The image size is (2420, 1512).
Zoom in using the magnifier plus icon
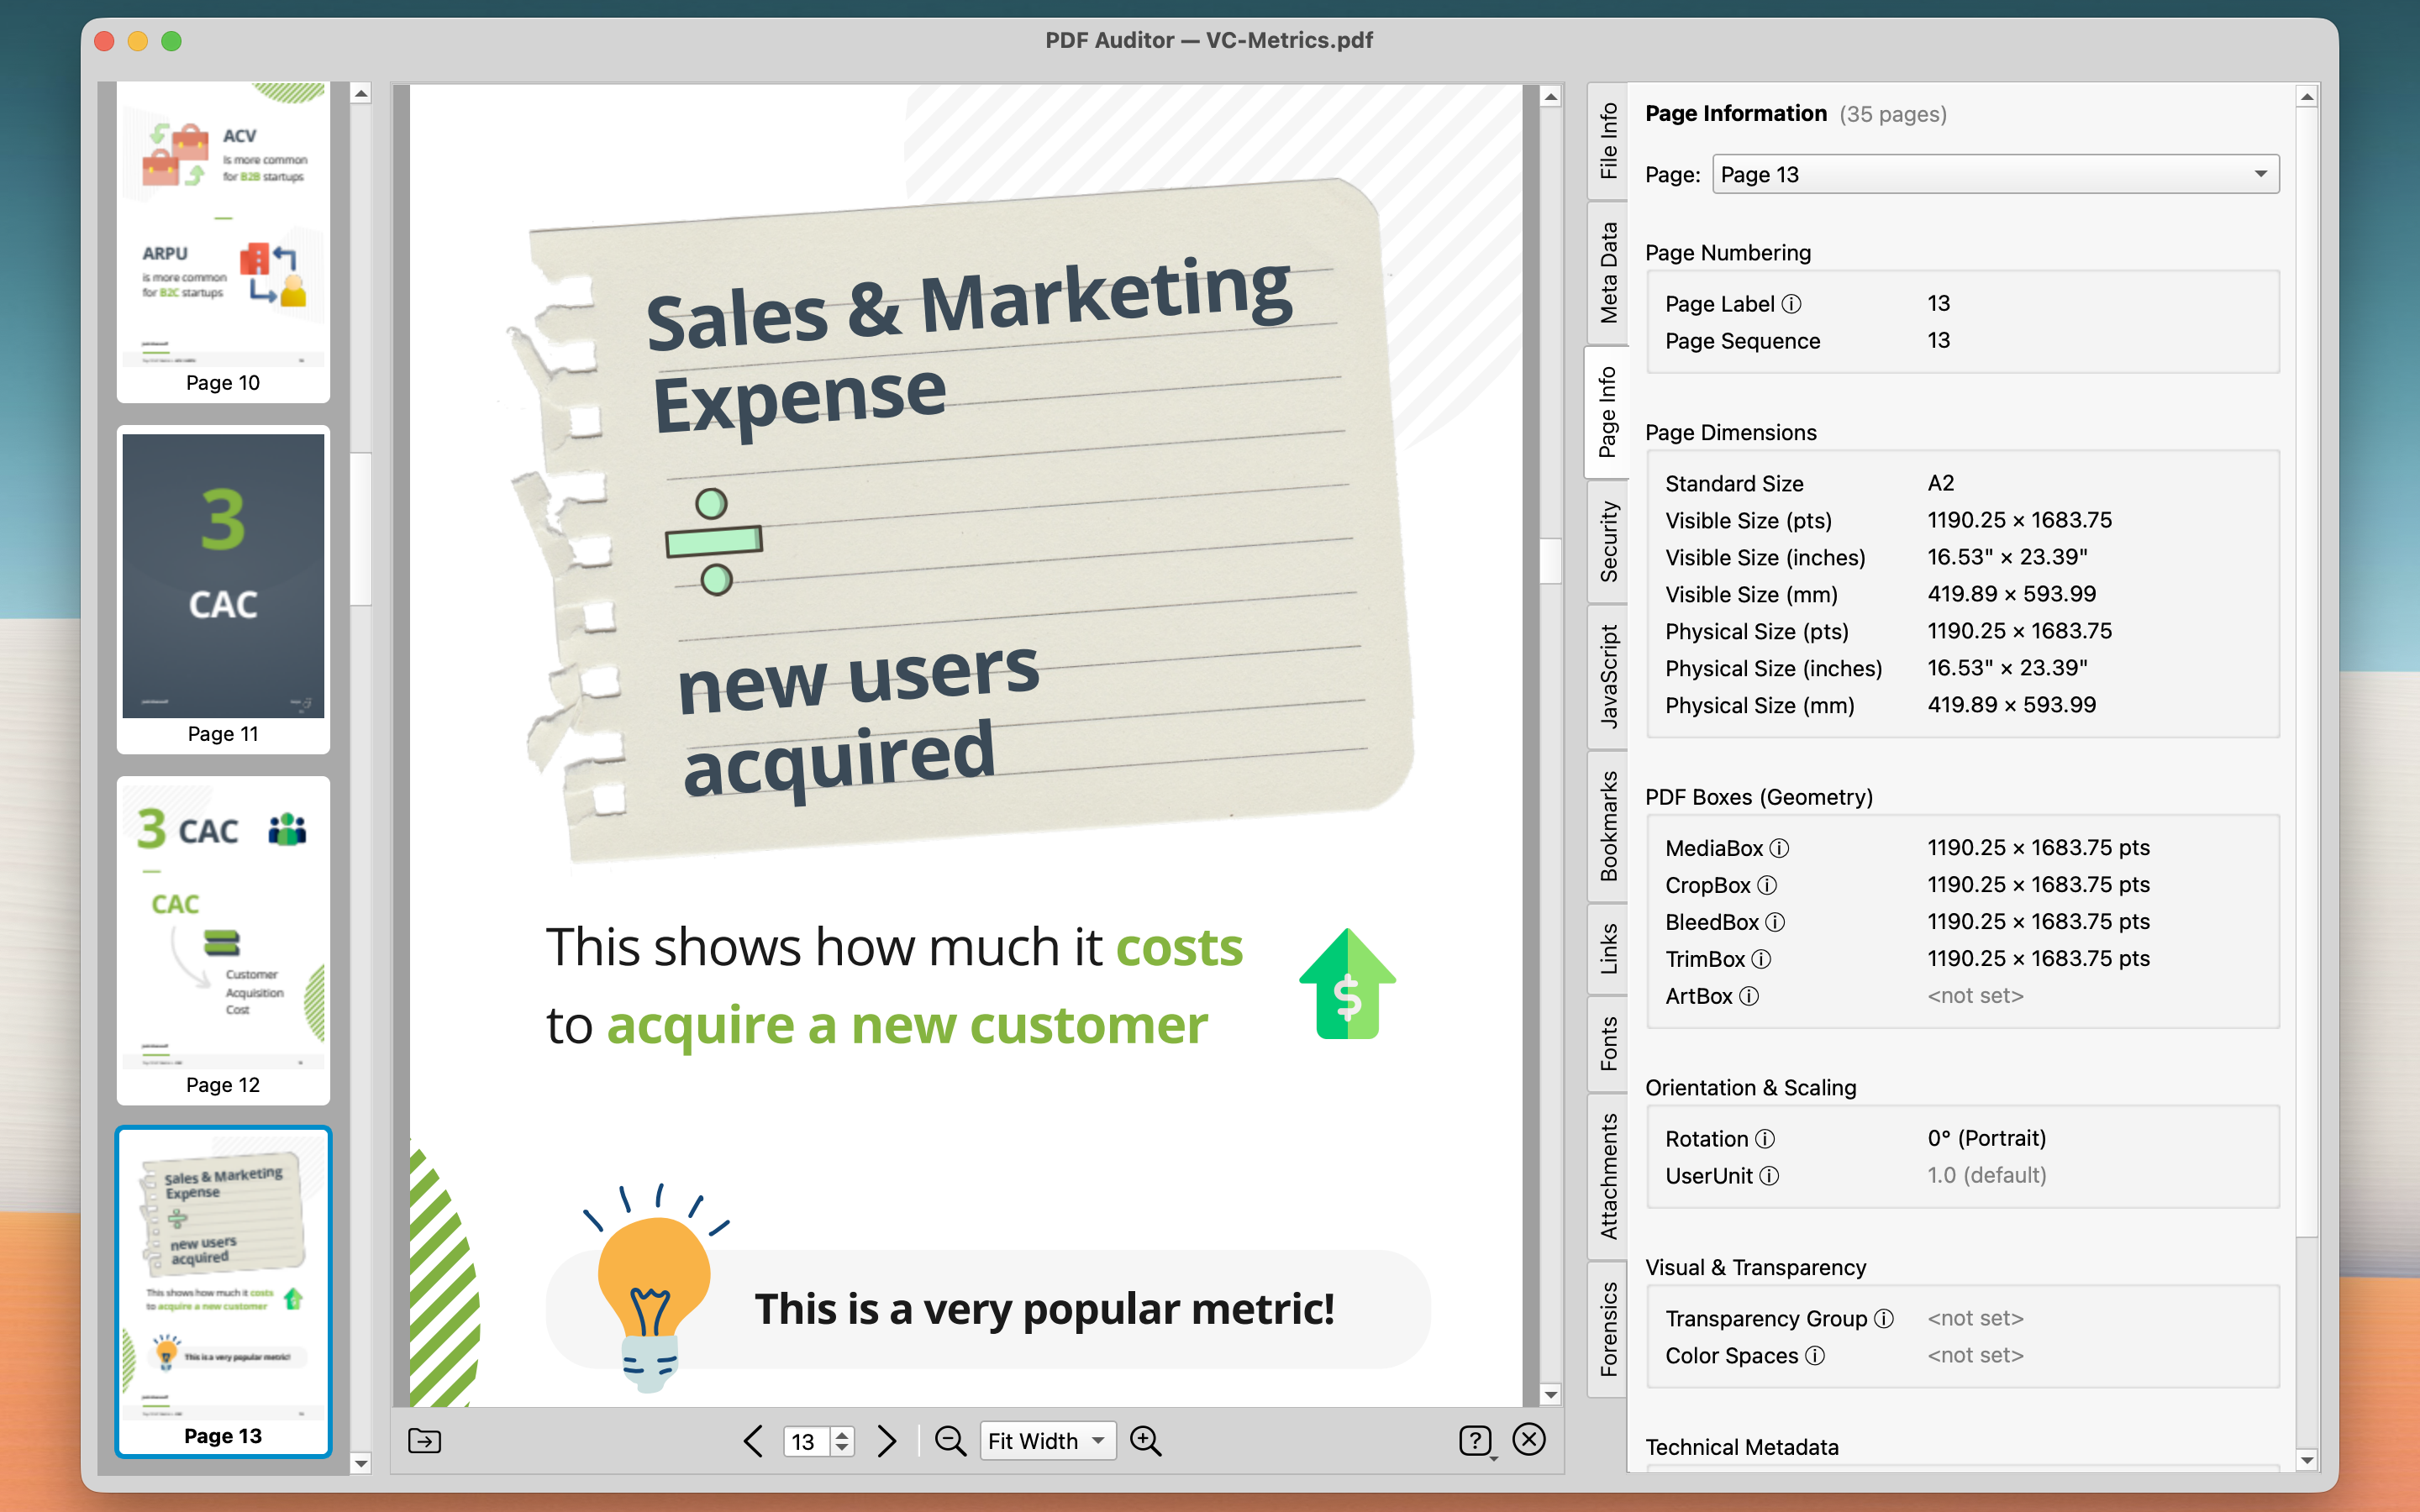click(1146, 1441)
